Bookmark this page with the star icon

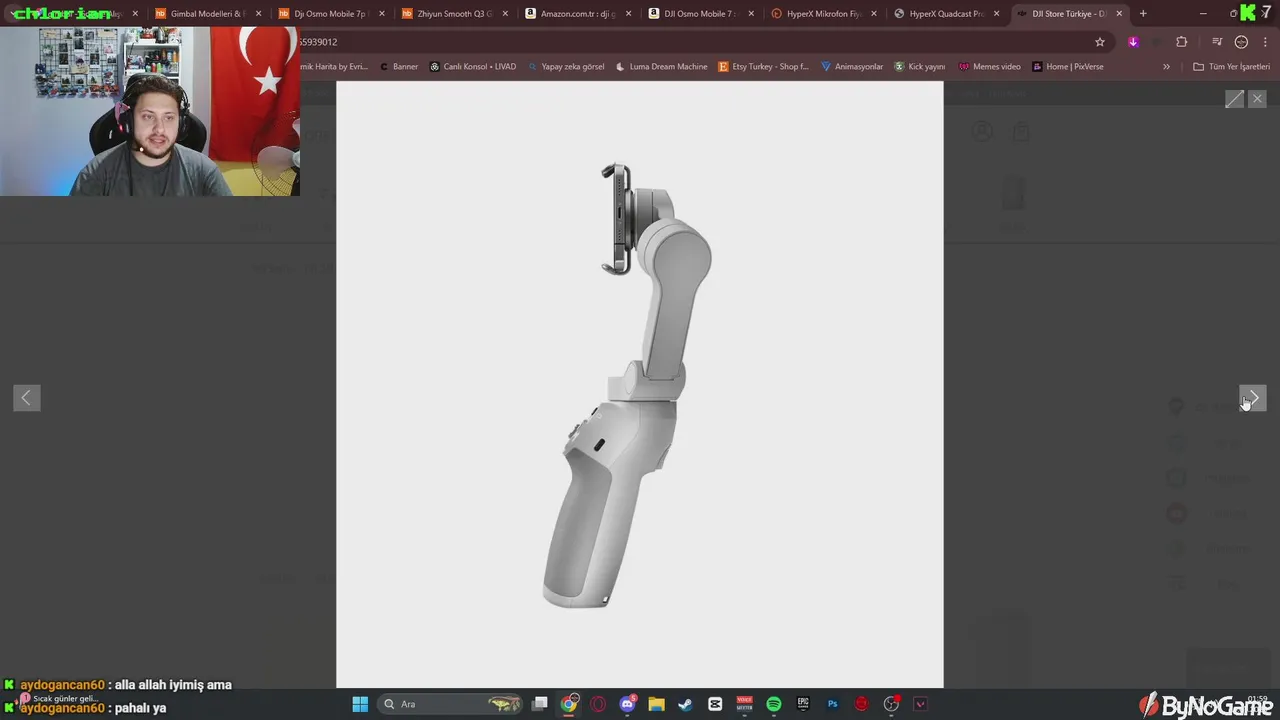tap(1100, 42)
